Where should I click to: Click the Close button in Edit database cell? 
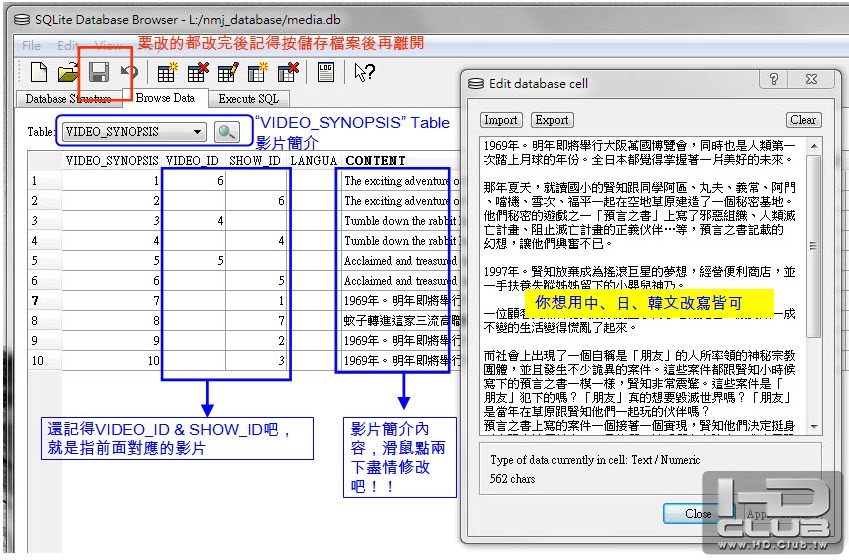pyautogui.click(x=698, y=513)
